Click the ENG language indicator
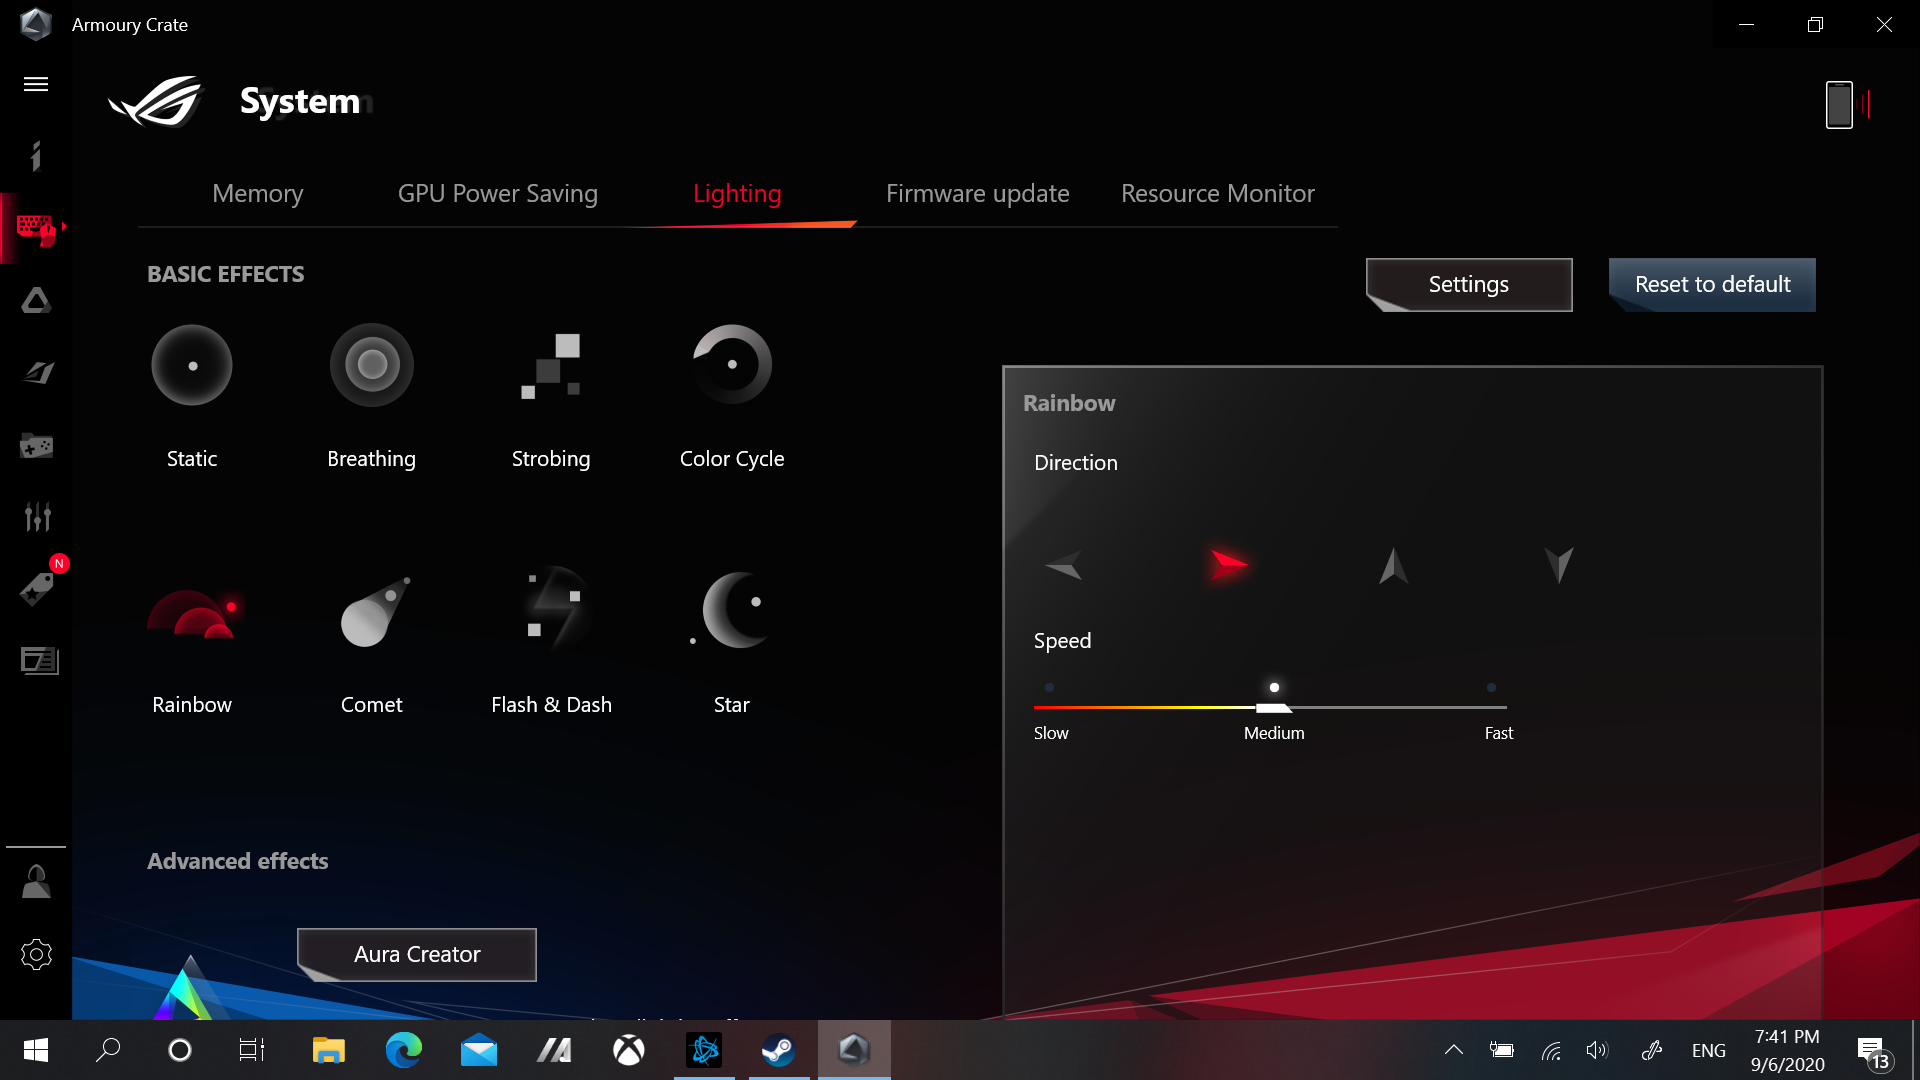 click(x=1709, y=1051)
